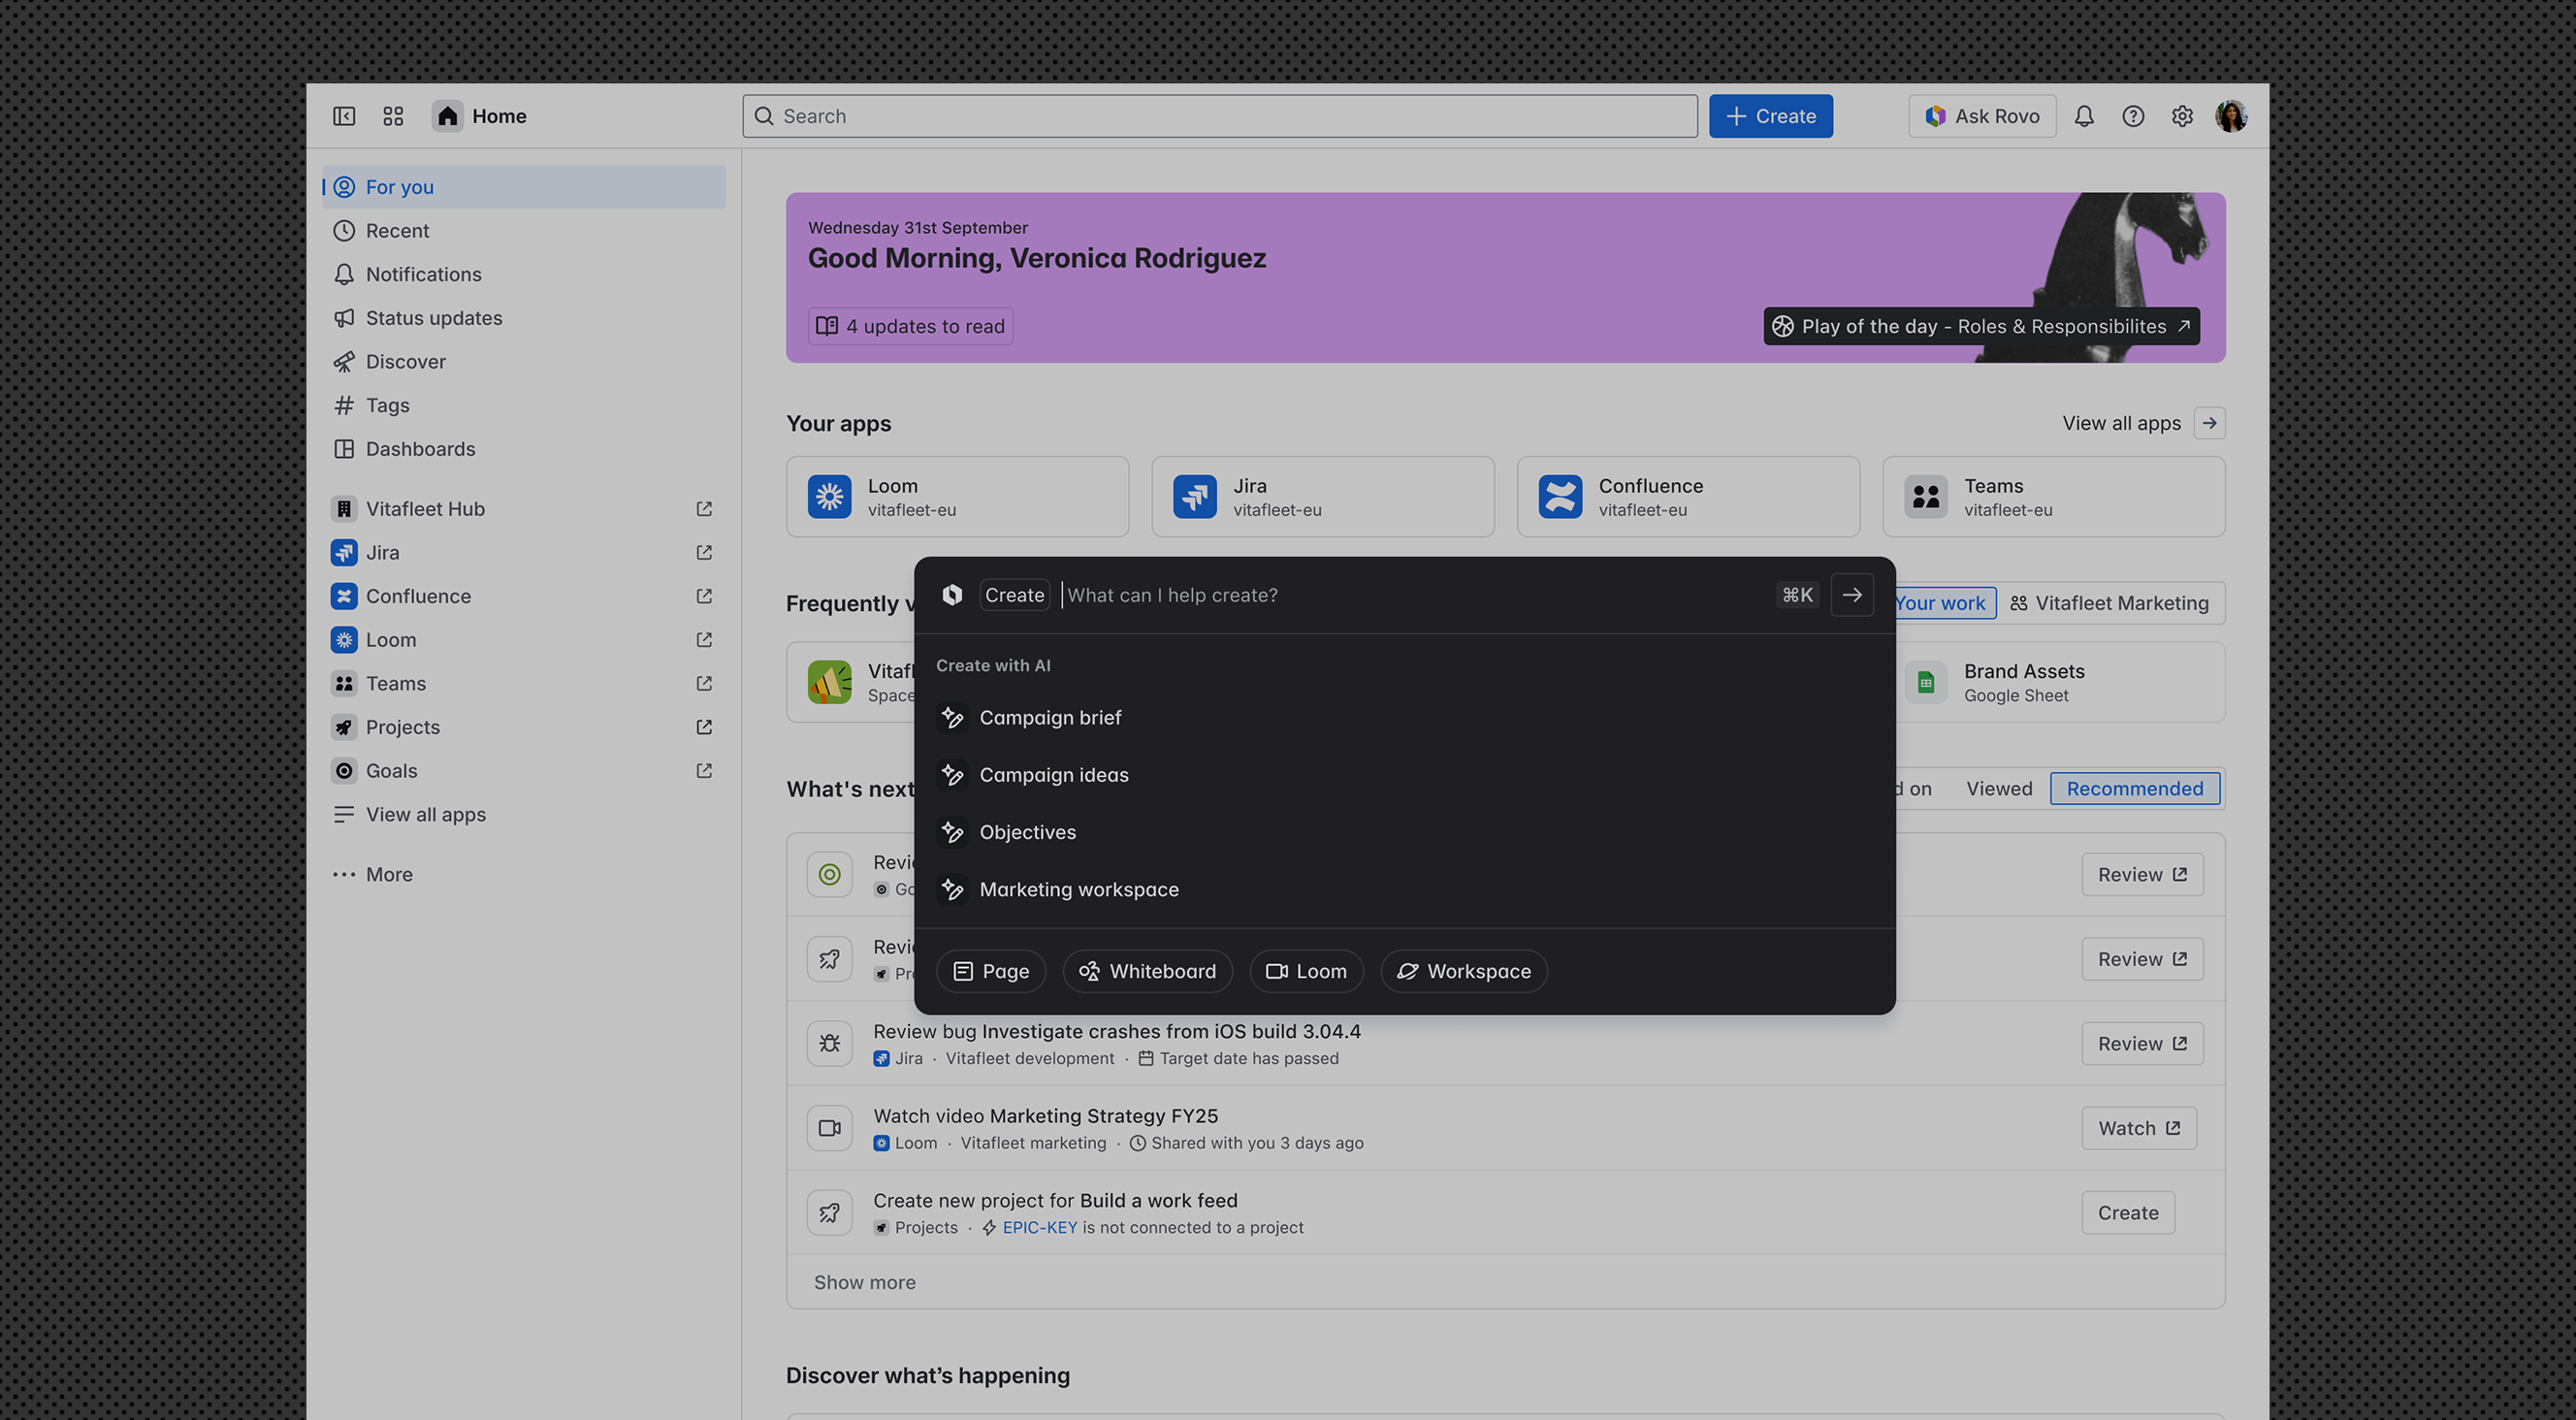The width and height of the screenshot is (2576, 1420).
Task: Select Campaign brief AI suggestion
Action: (1404, 718)
